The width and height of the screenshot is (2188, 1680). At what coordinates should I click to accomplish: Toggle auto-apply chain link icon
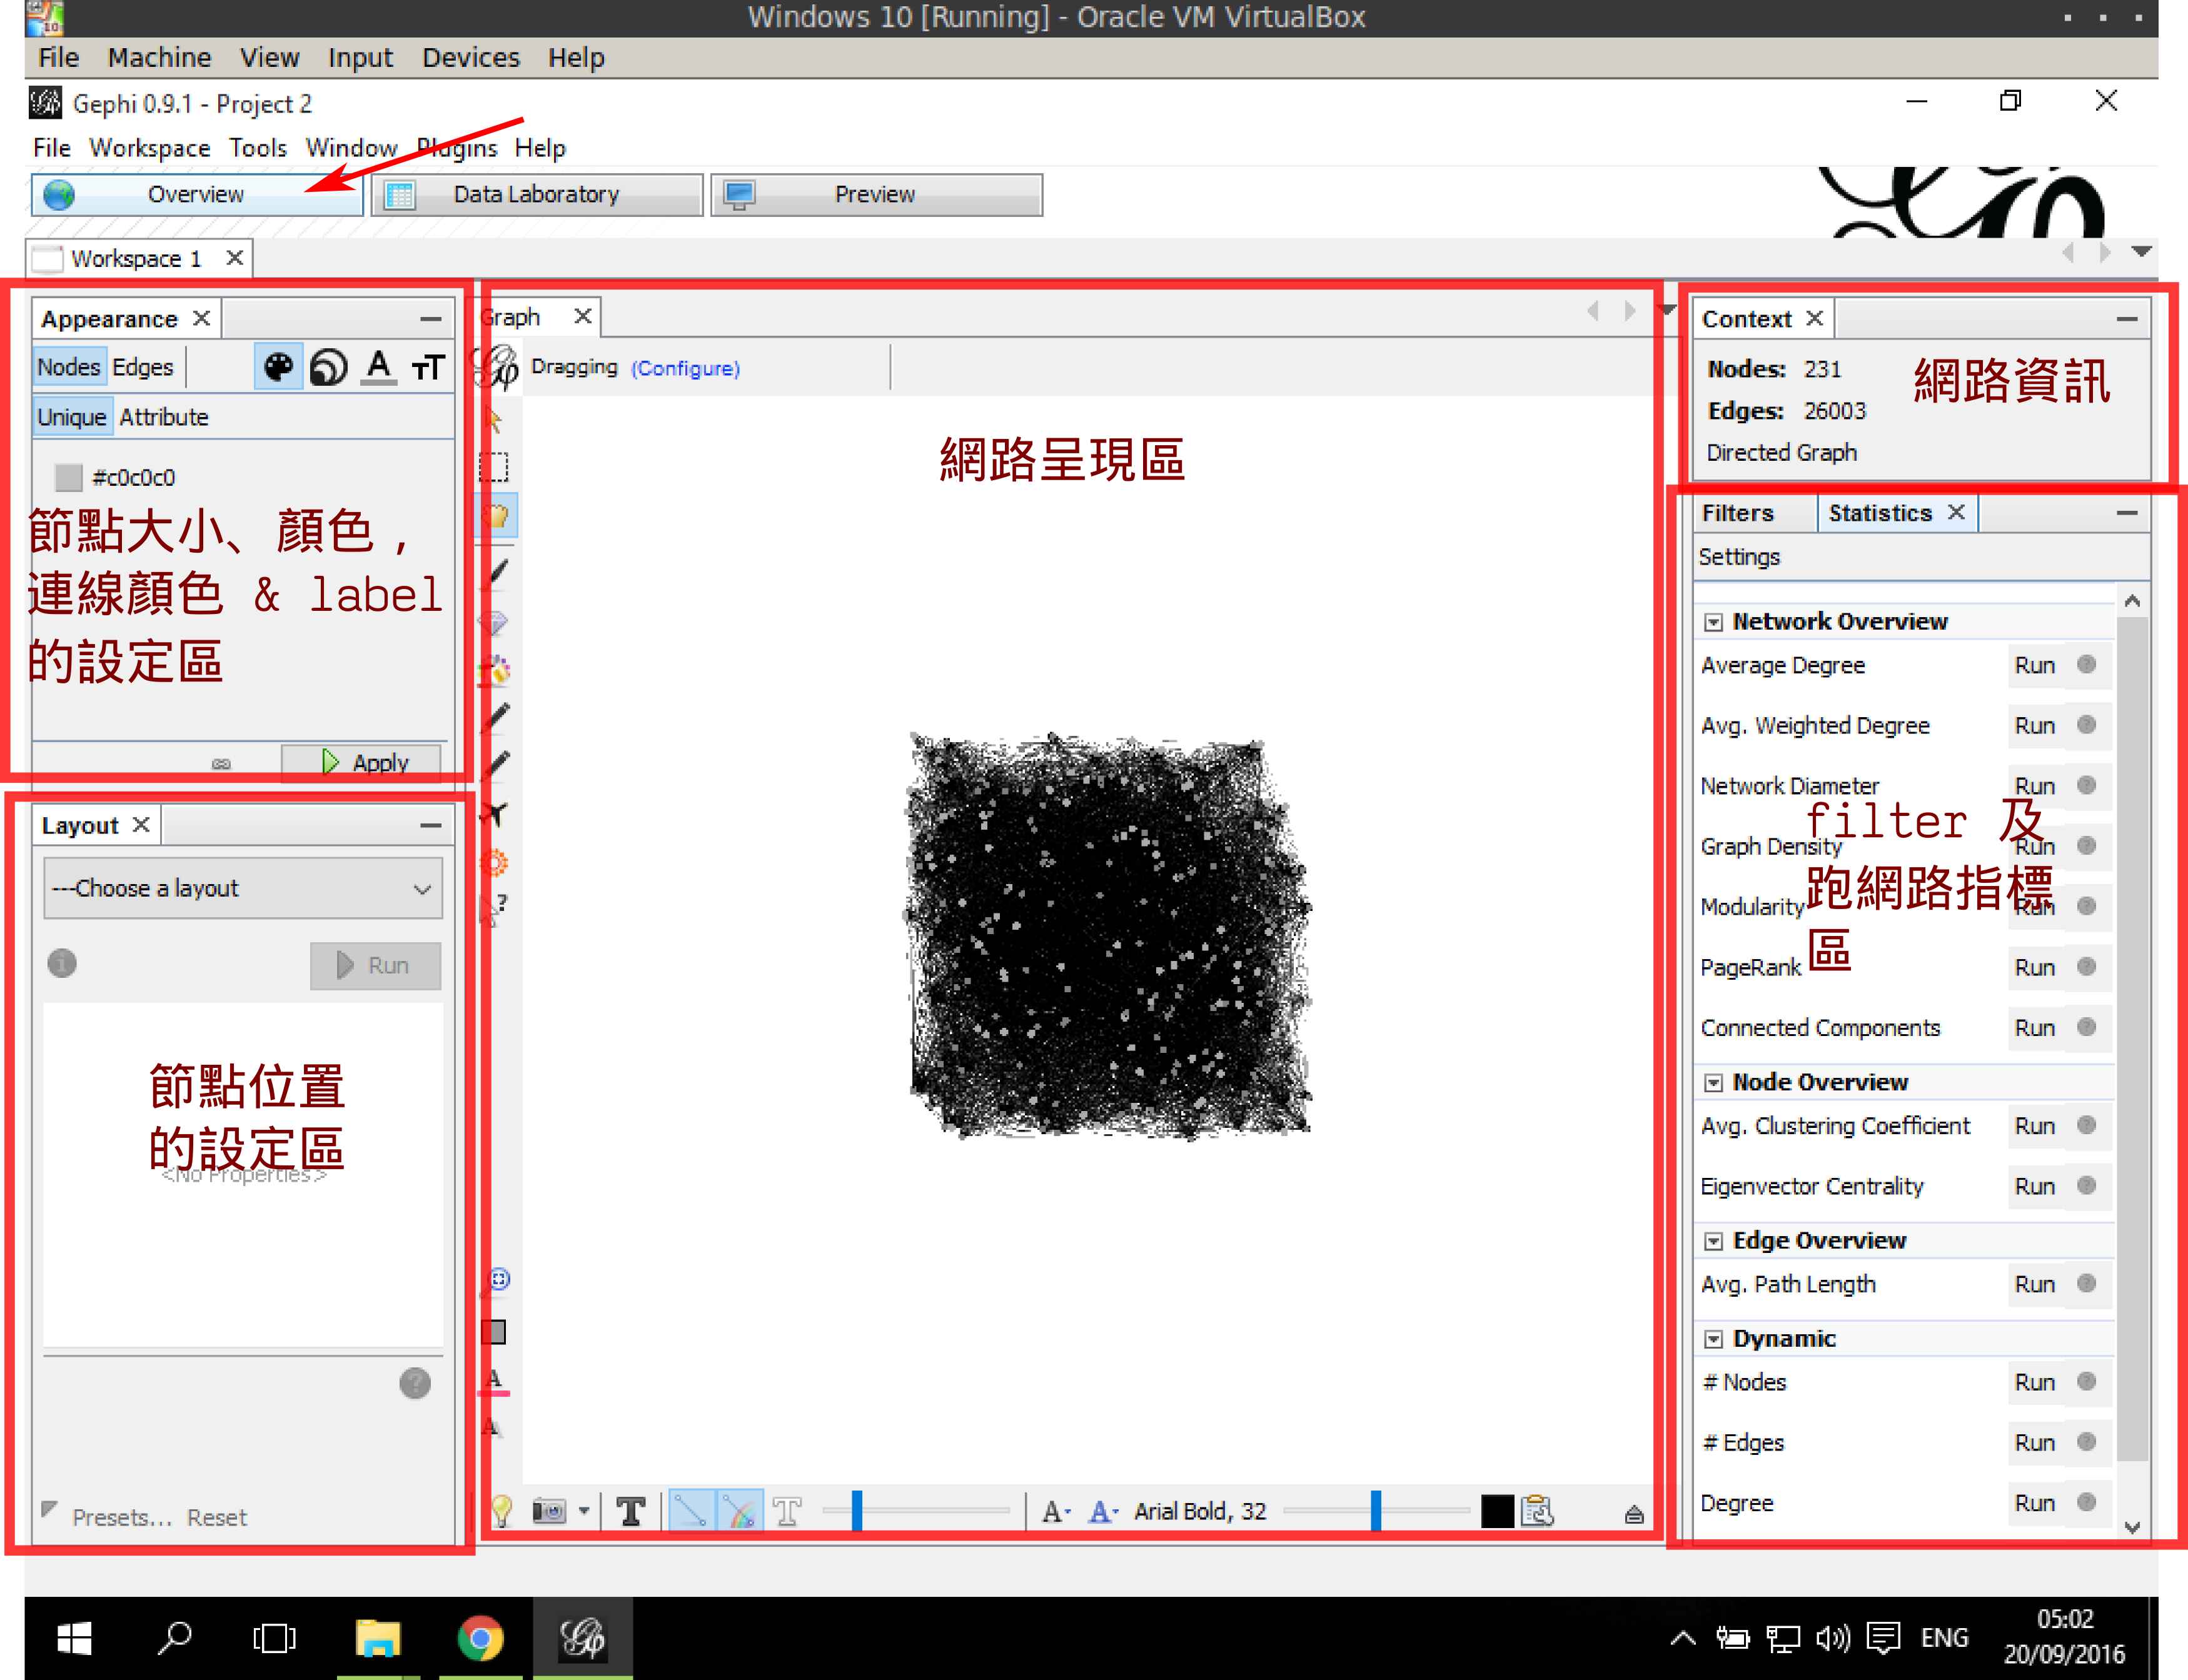221,763
